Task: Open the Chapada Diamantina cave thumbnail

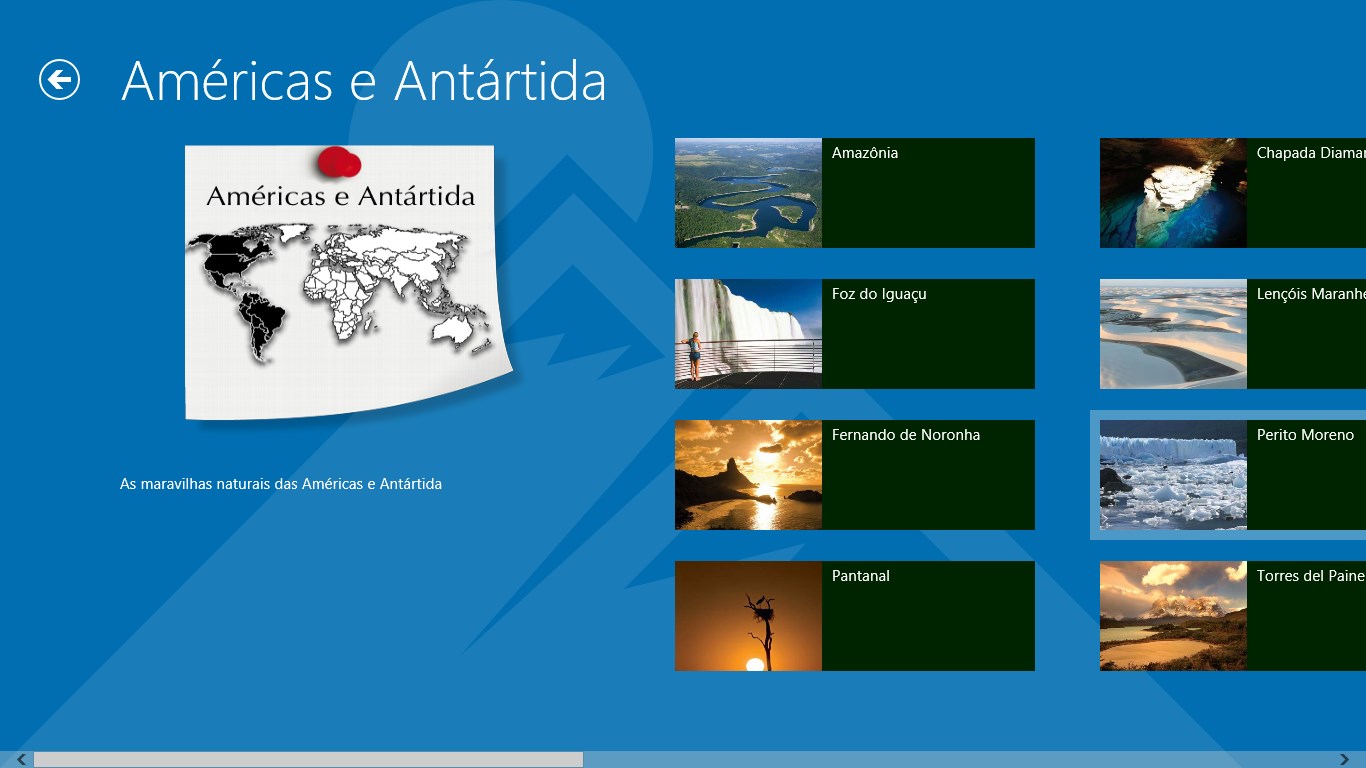Action: [x=1173, y=193]
